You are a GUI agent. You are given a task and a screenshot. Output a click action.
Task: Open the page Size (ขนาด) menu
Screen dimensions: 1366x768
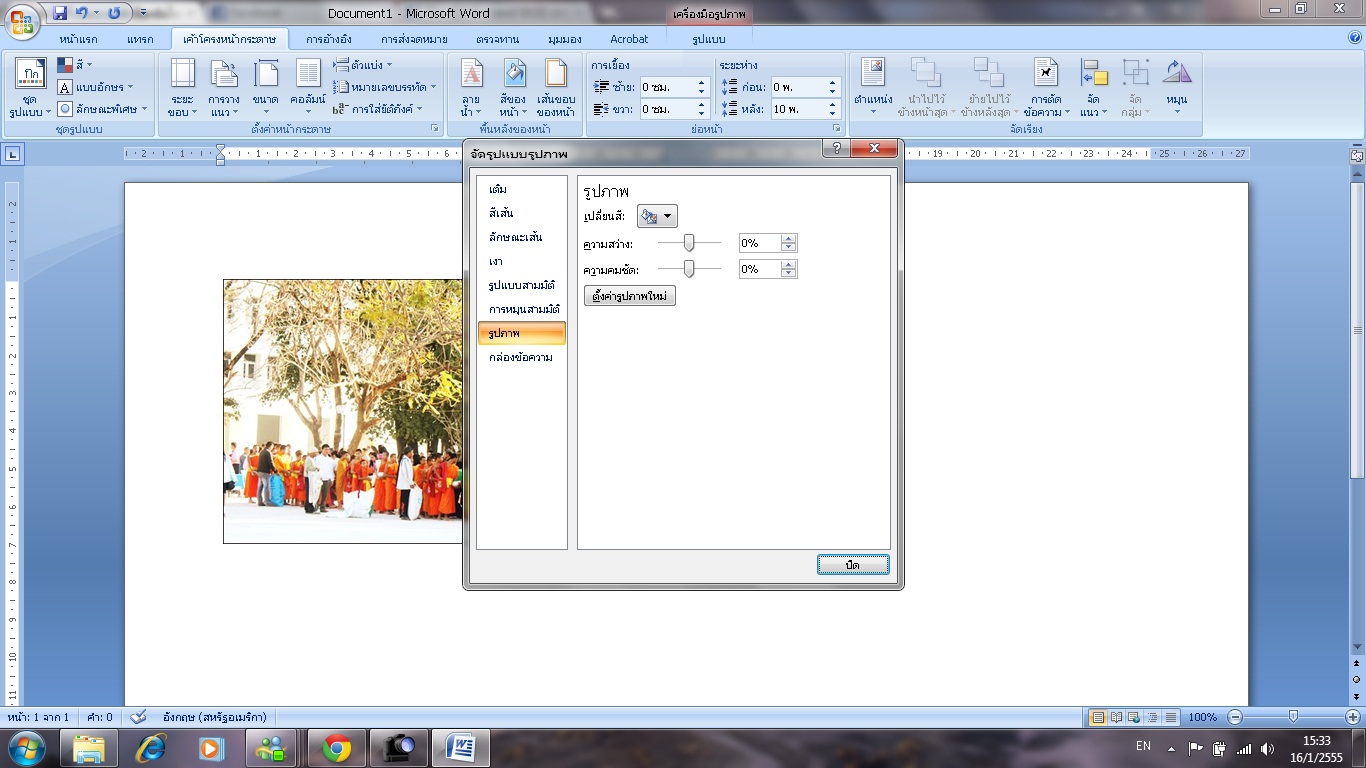(x=266, y=88)
